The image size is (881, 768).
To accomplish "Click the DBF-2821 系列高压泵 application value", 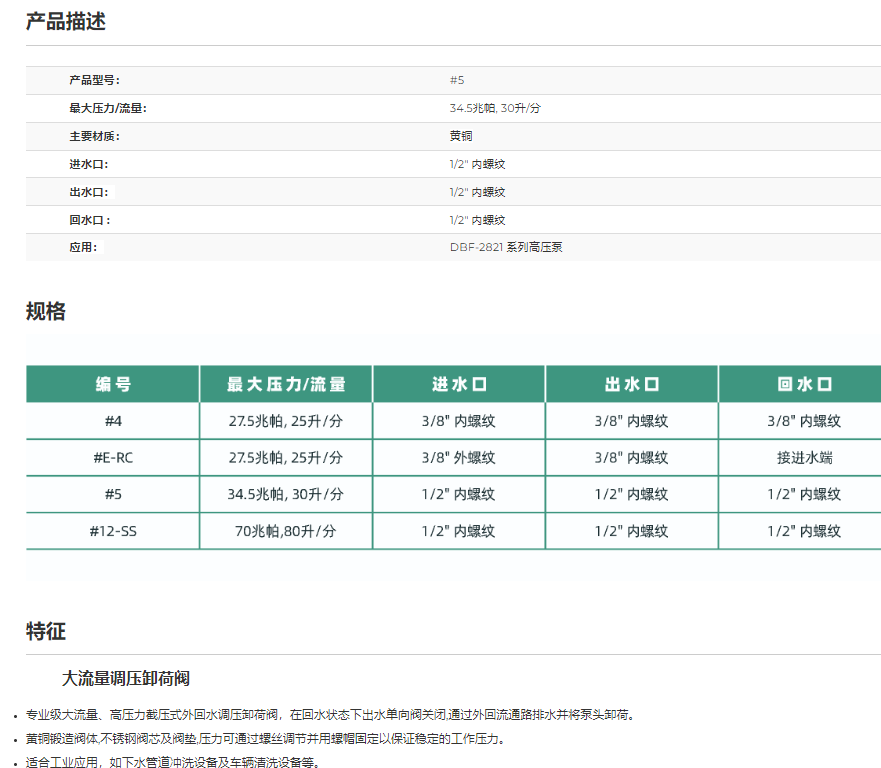I will point(506,247).
